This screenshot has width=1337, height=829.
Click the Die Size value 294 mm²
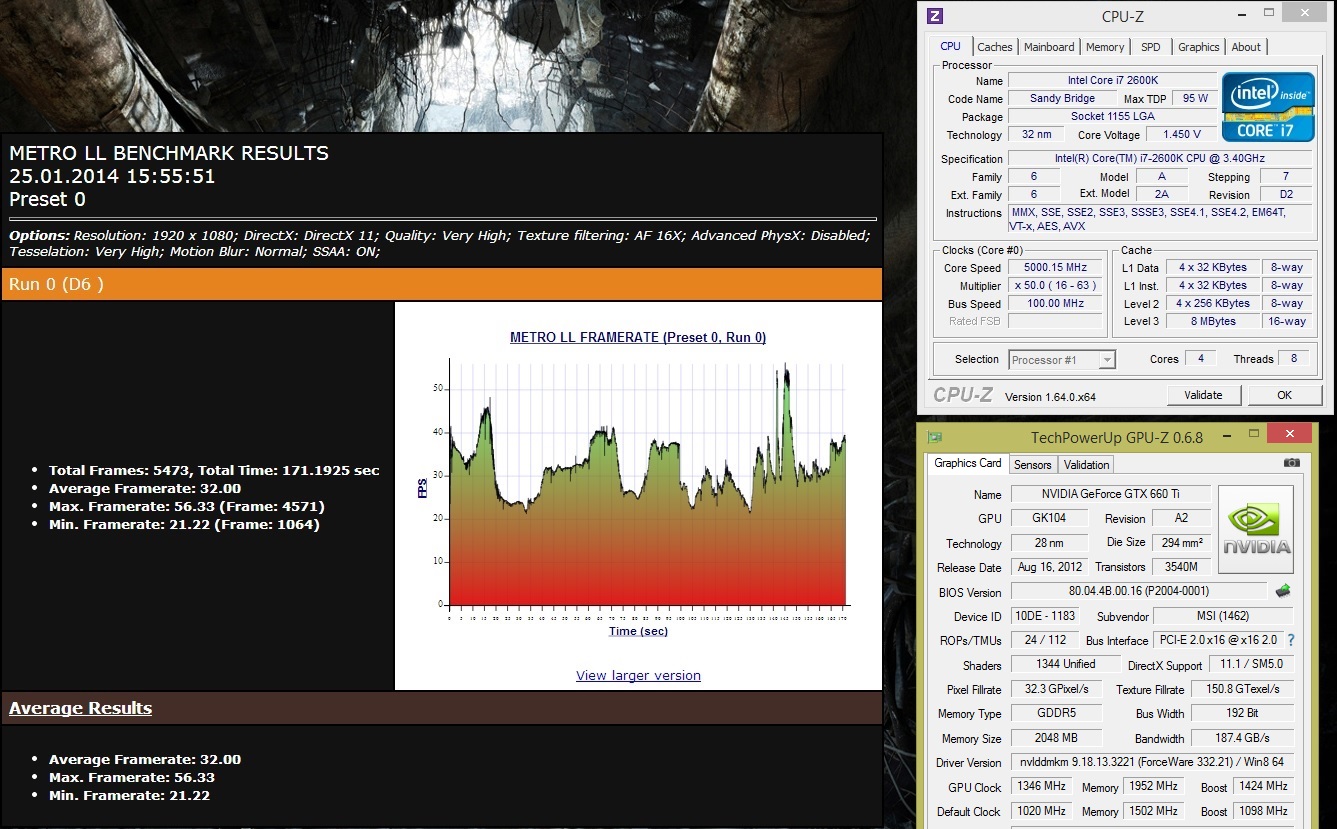click(1182, 542)
